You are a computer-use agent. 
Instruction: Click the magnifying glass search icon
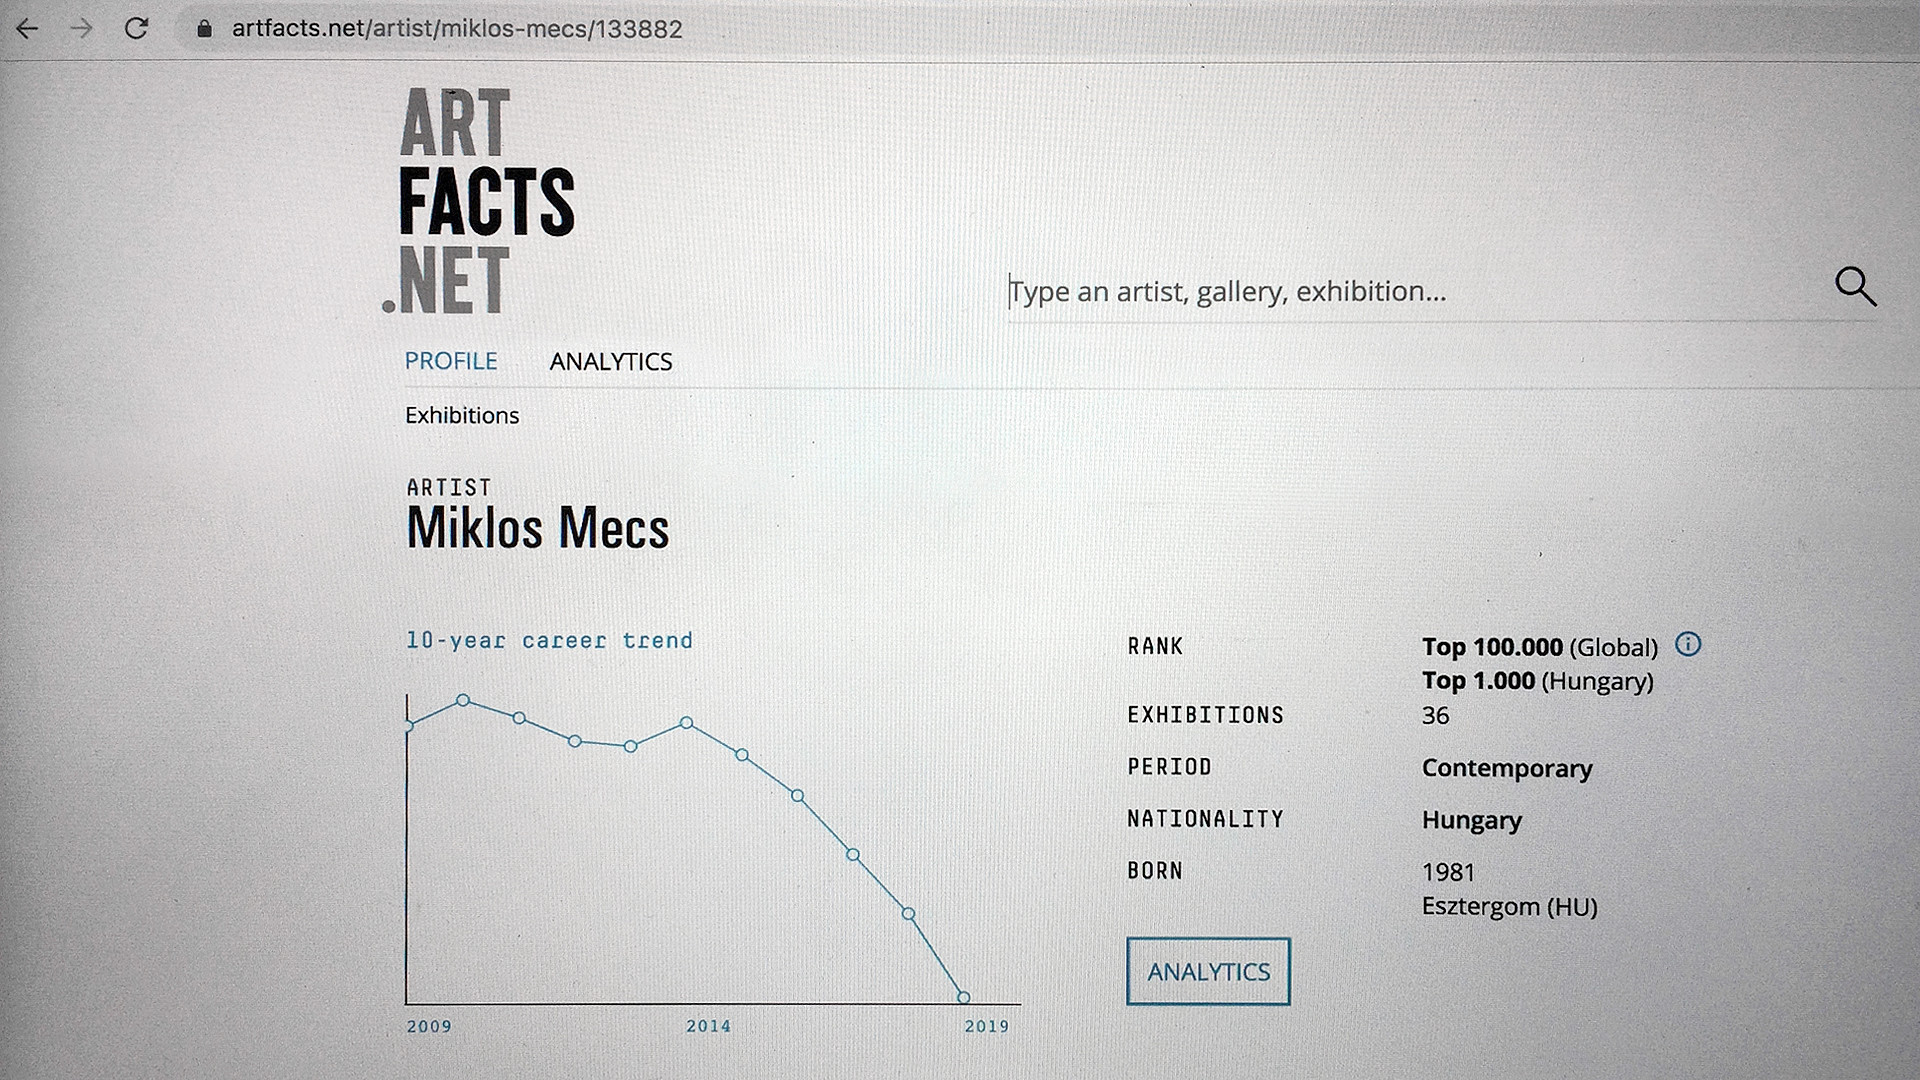(1855, 287)
